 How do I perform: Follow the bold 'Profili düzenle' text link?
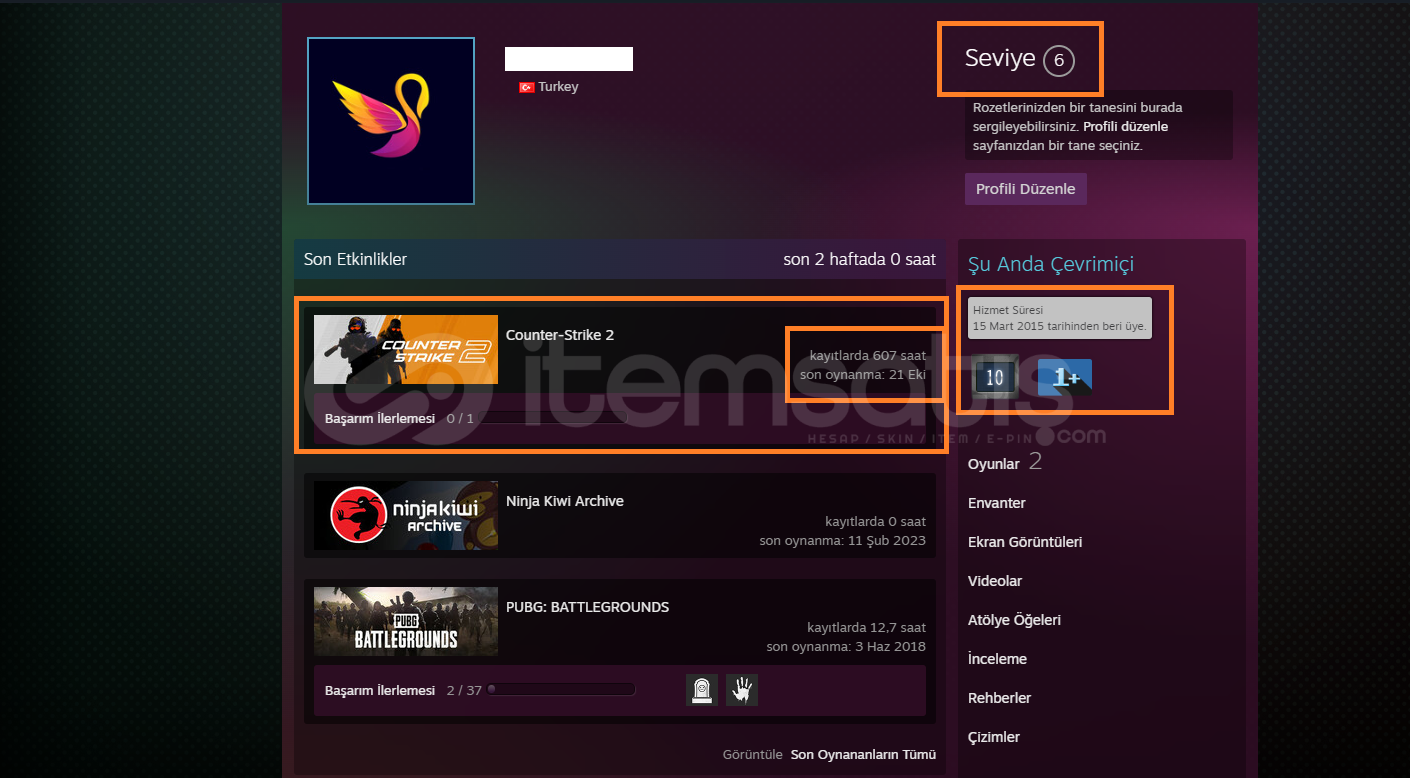click(1125, 127)
